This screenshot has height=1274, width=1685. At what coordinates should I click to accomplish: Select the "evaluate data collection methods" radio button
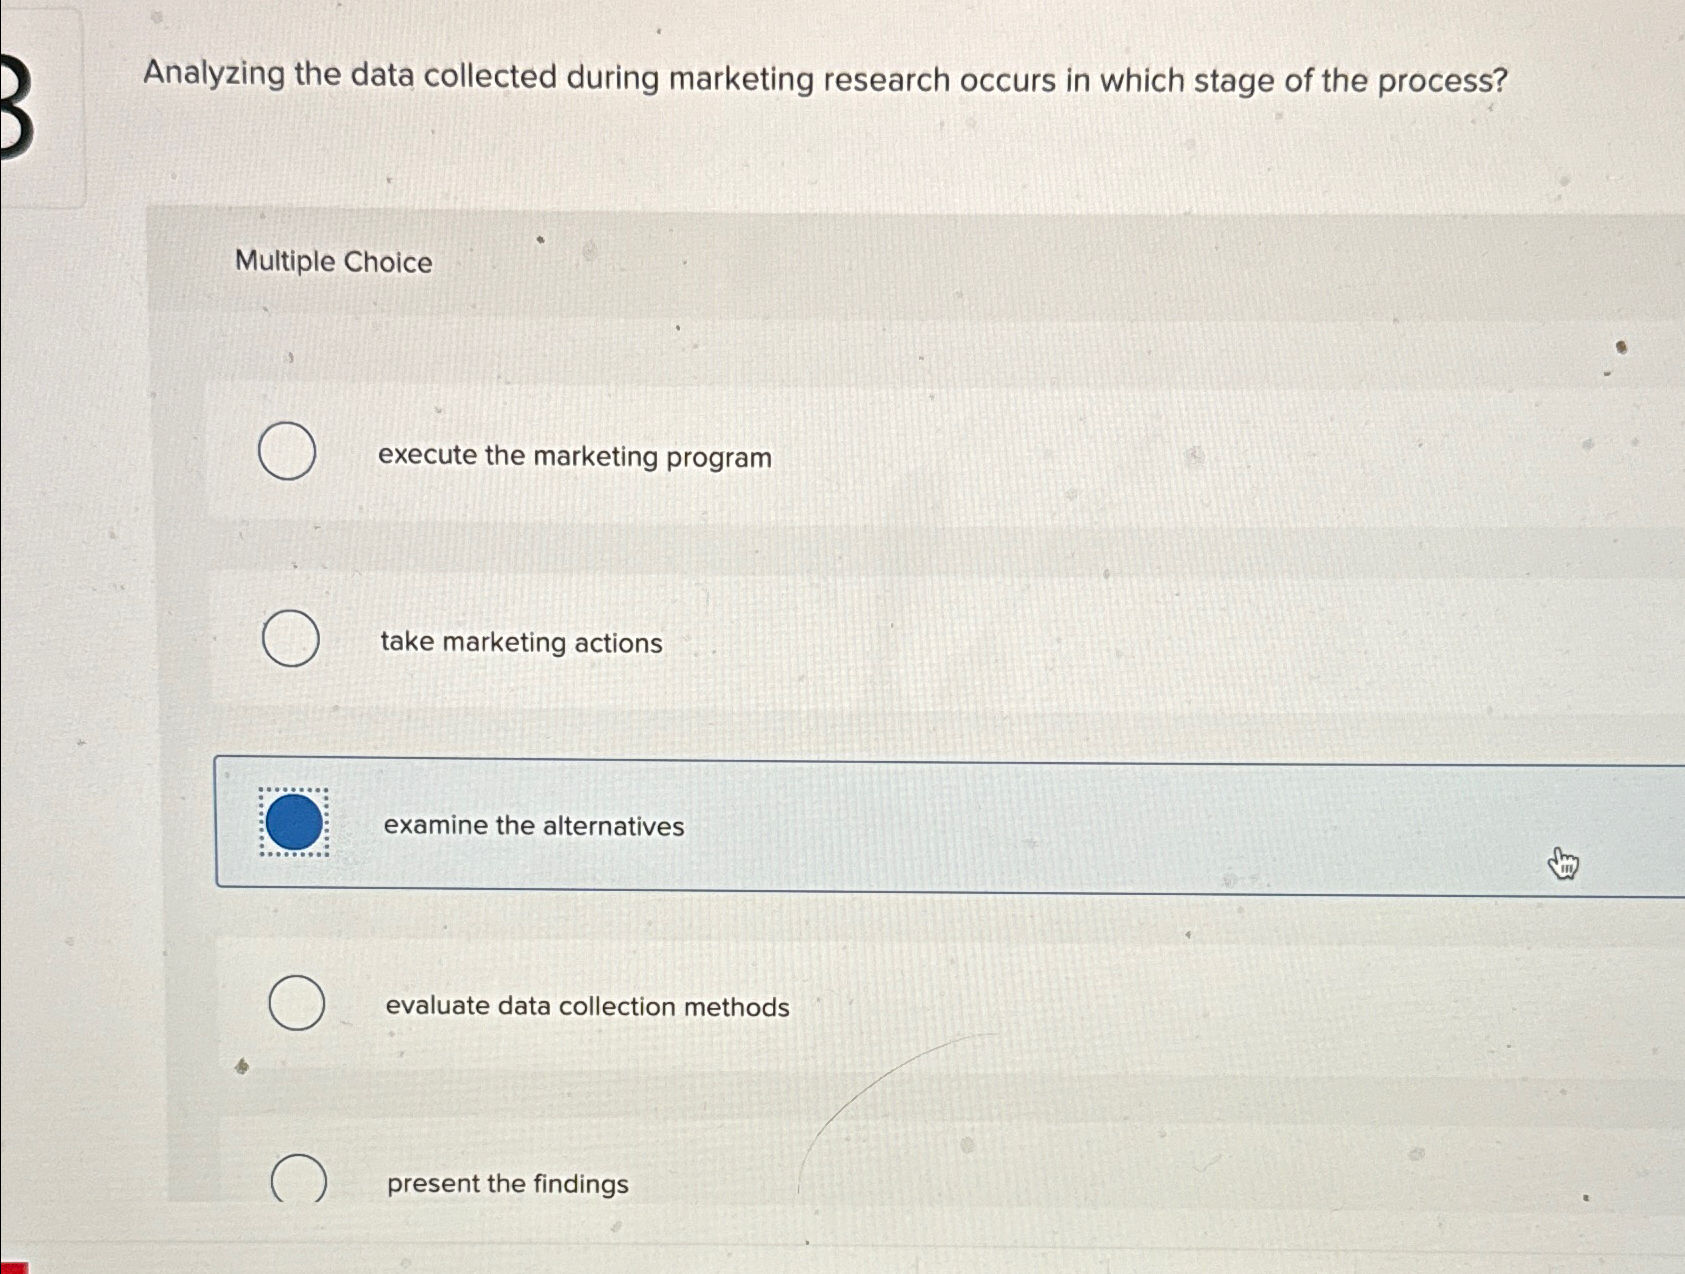coord(297,1003)
